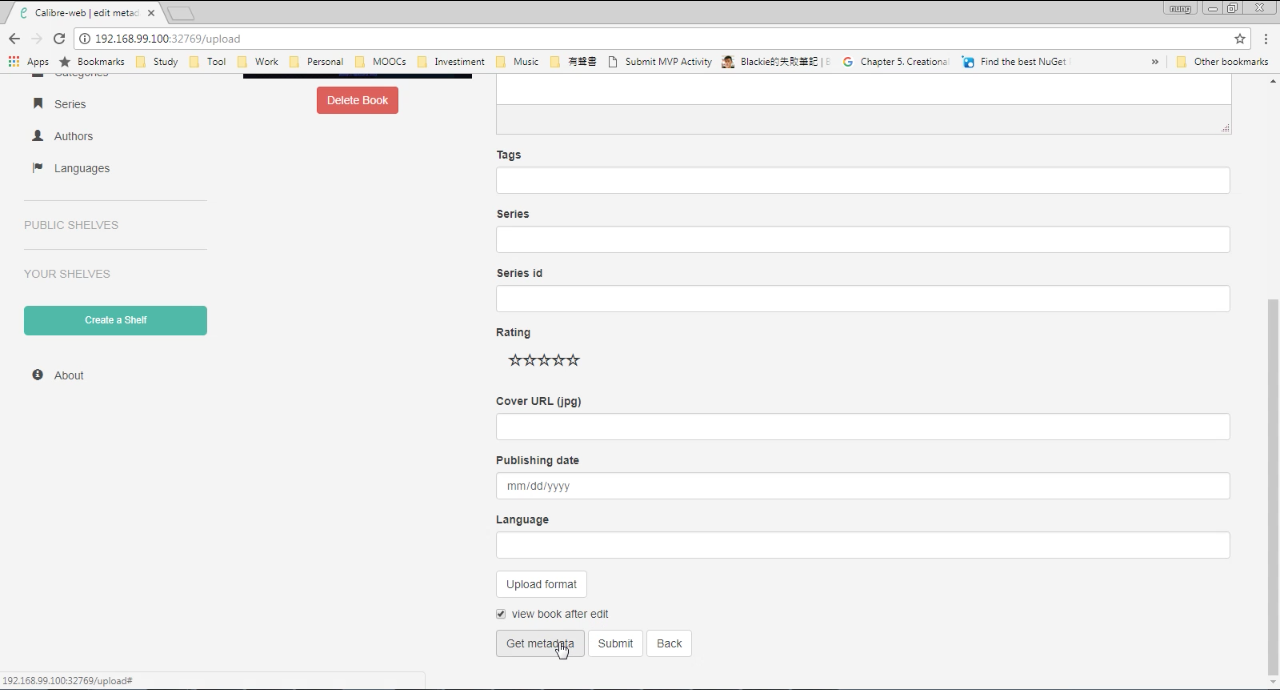Image resolution: width=1280 pixels, height=690 pixels.
Task: Open Music bookmarks folder
Action: point(517,61)
